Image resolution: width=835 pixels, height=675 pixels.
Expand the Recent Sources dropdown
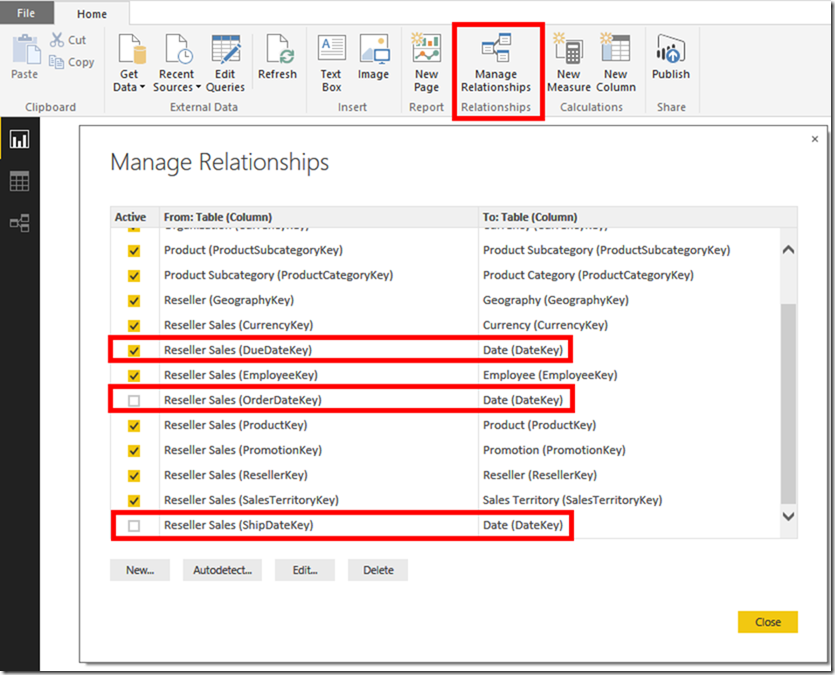(177, 63)
